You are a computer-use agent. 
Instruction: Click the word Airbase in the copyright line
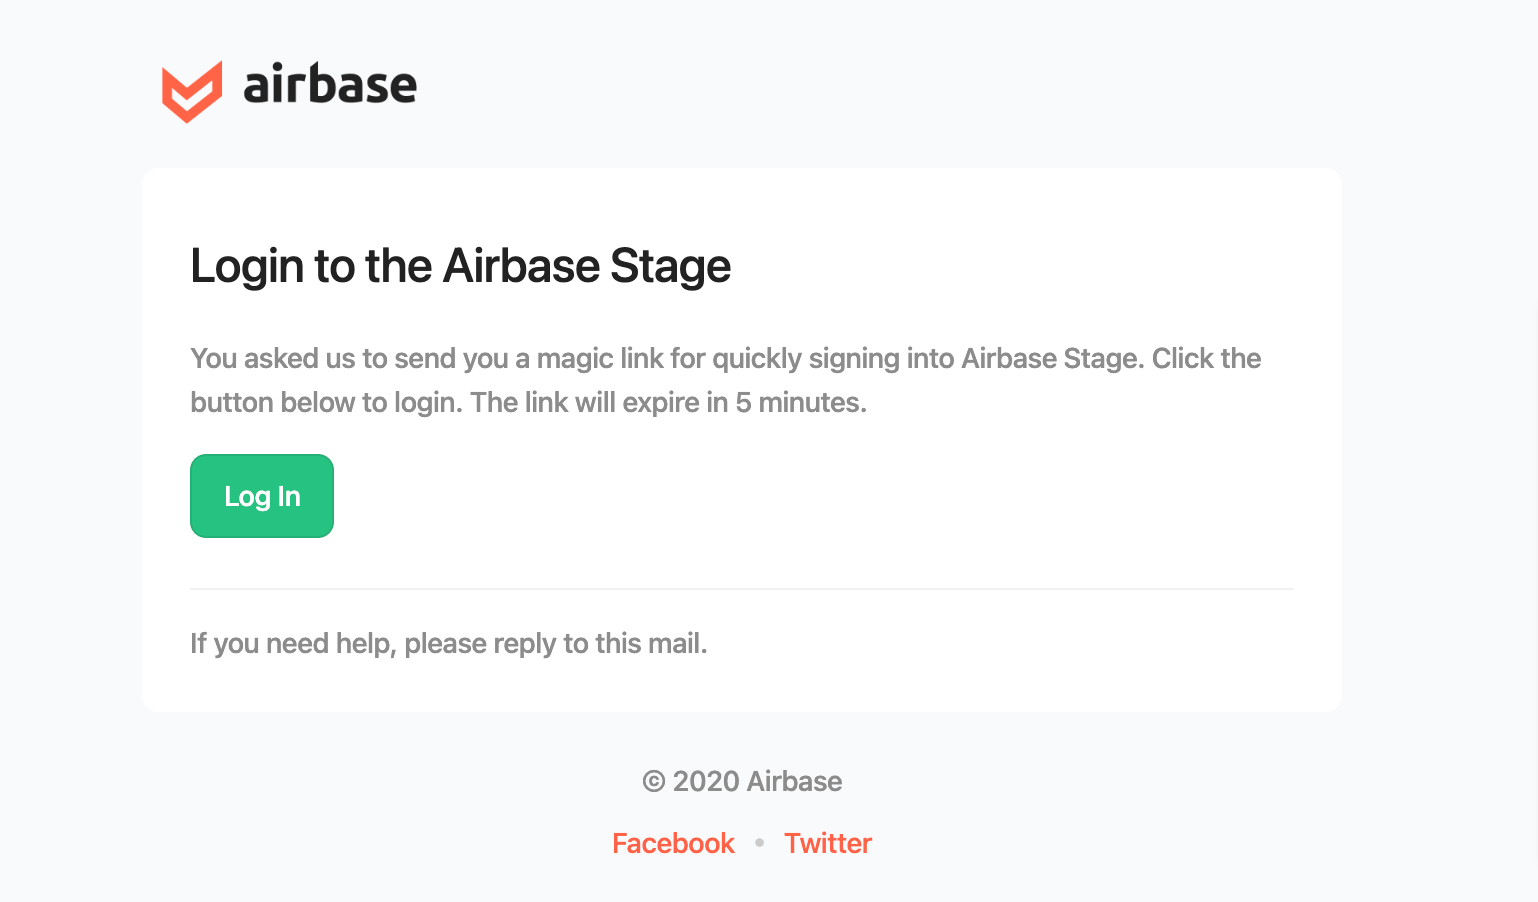click(x=794, y=781)
